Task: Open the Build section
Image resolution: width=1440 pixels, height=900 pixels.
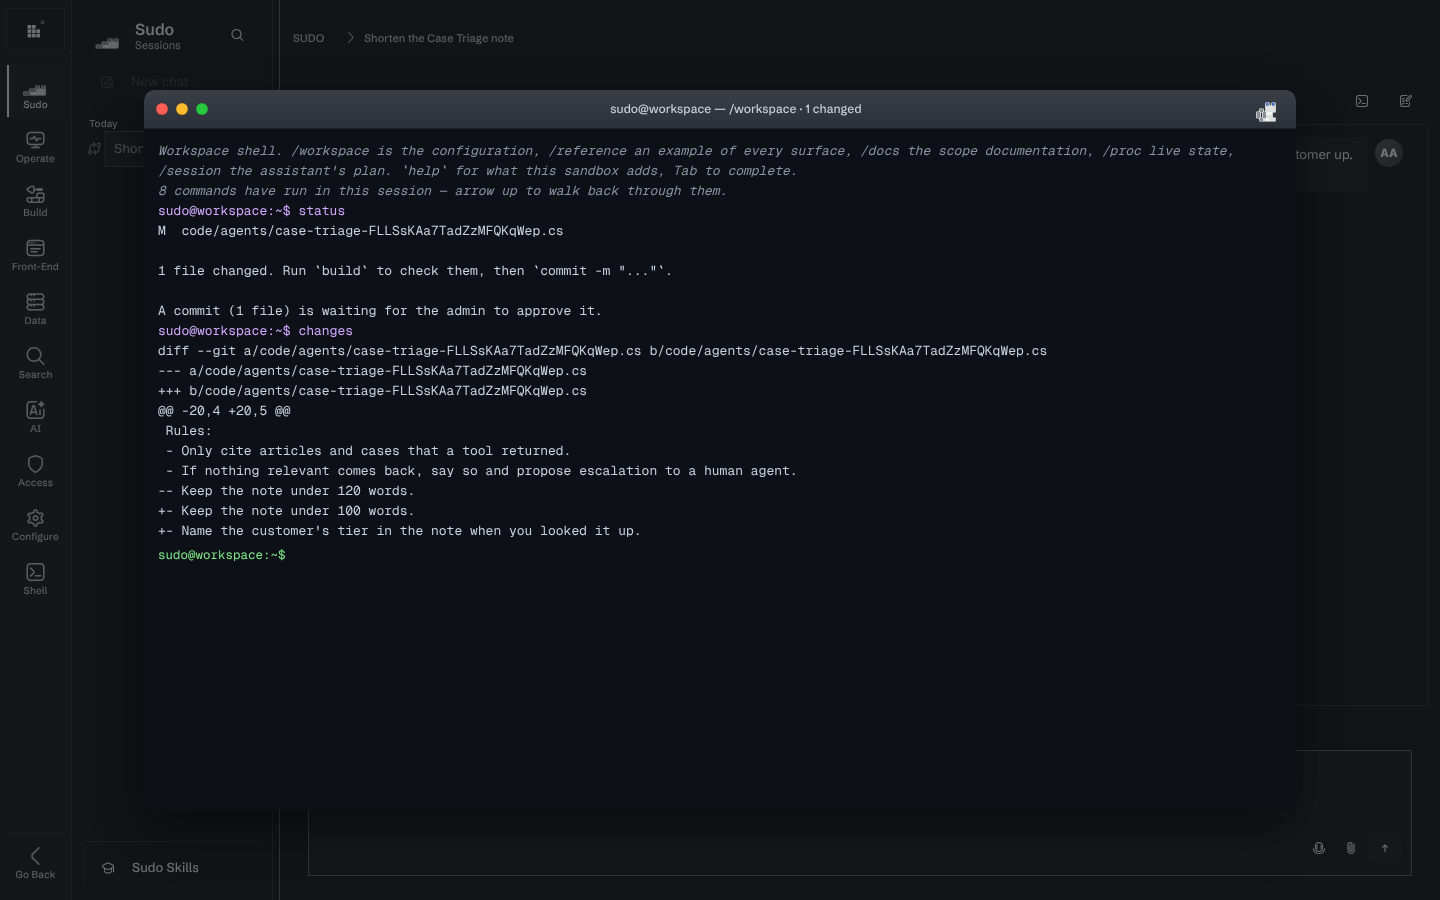Action: point(35,201)
